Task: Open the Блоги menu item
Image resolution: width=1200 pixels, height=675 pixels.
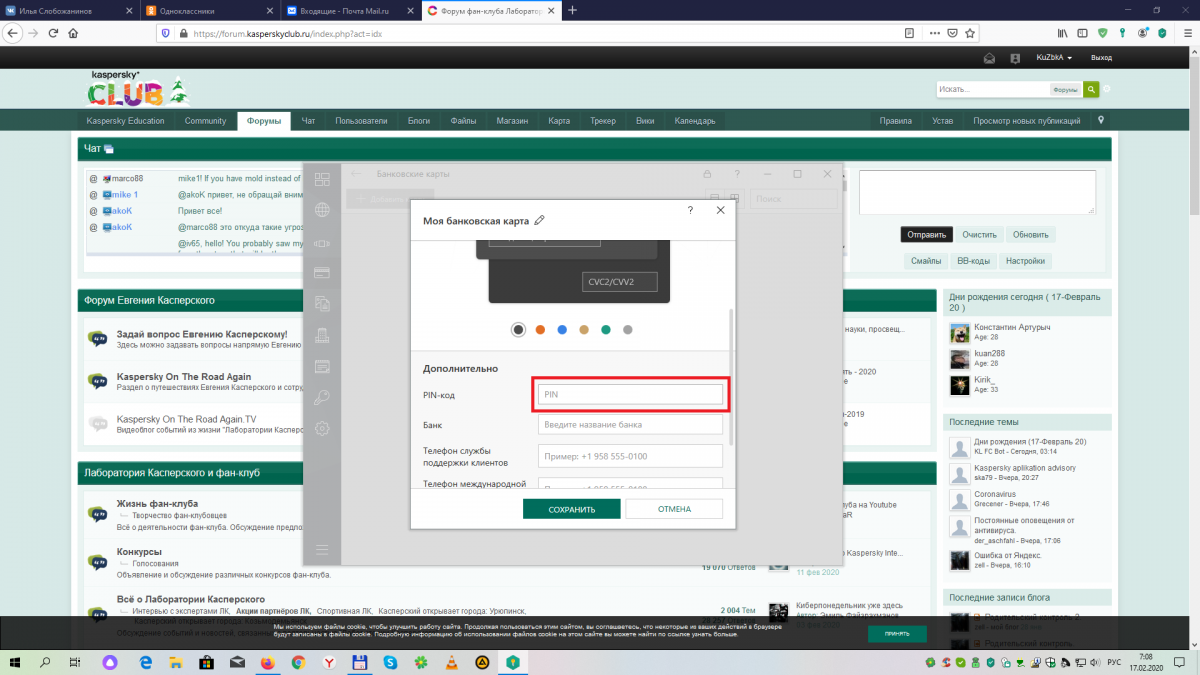Action: click(419, 121)
